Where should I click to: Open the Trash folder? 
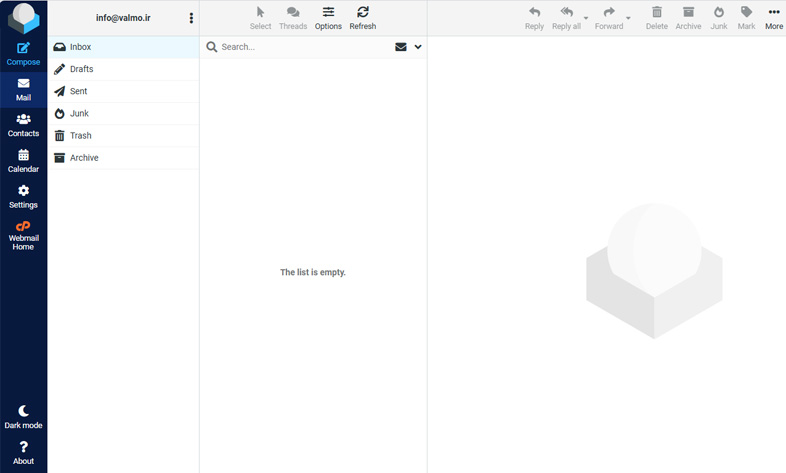80,135
